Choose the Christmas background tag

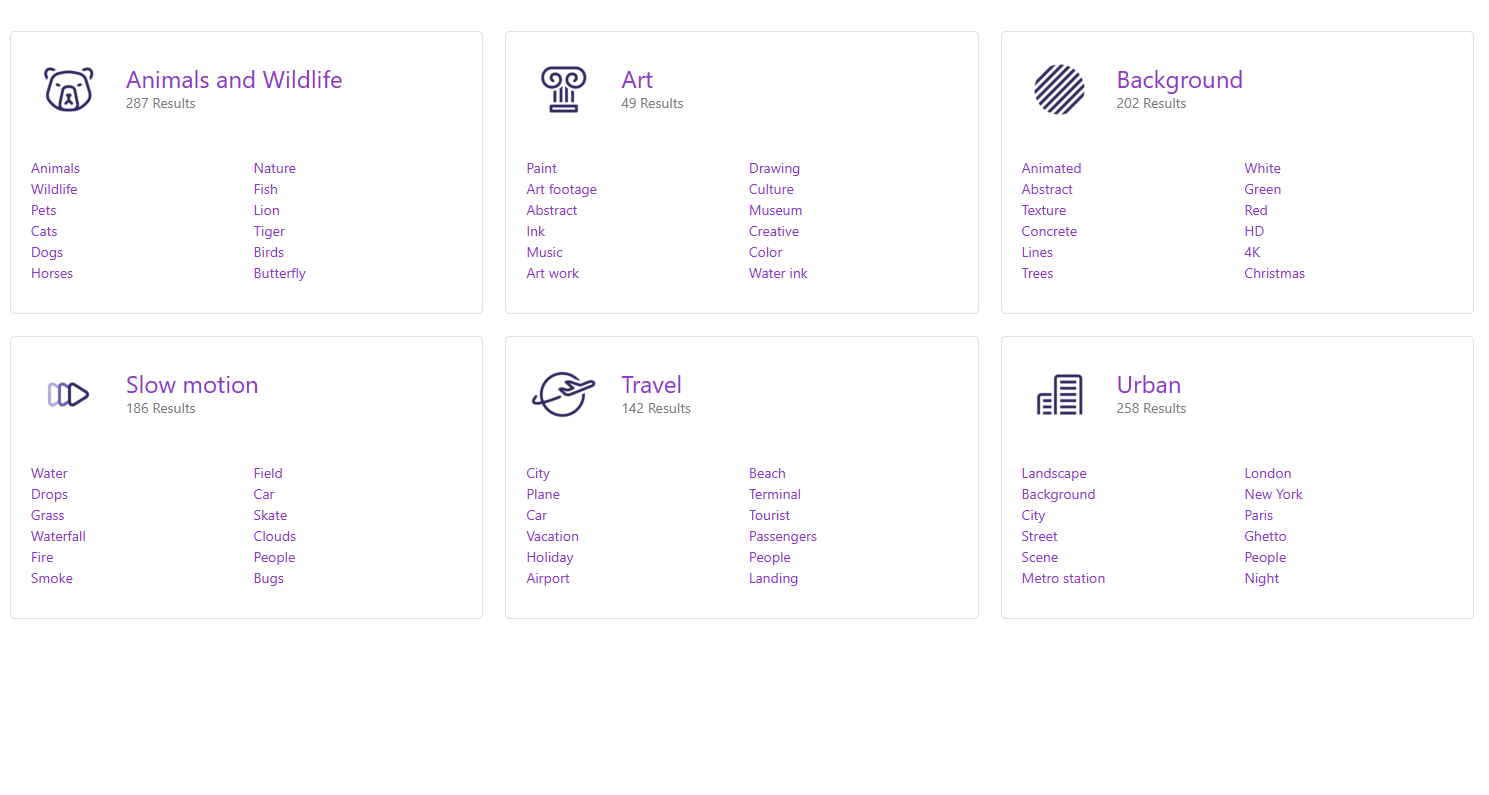[x=1274, y=273]
